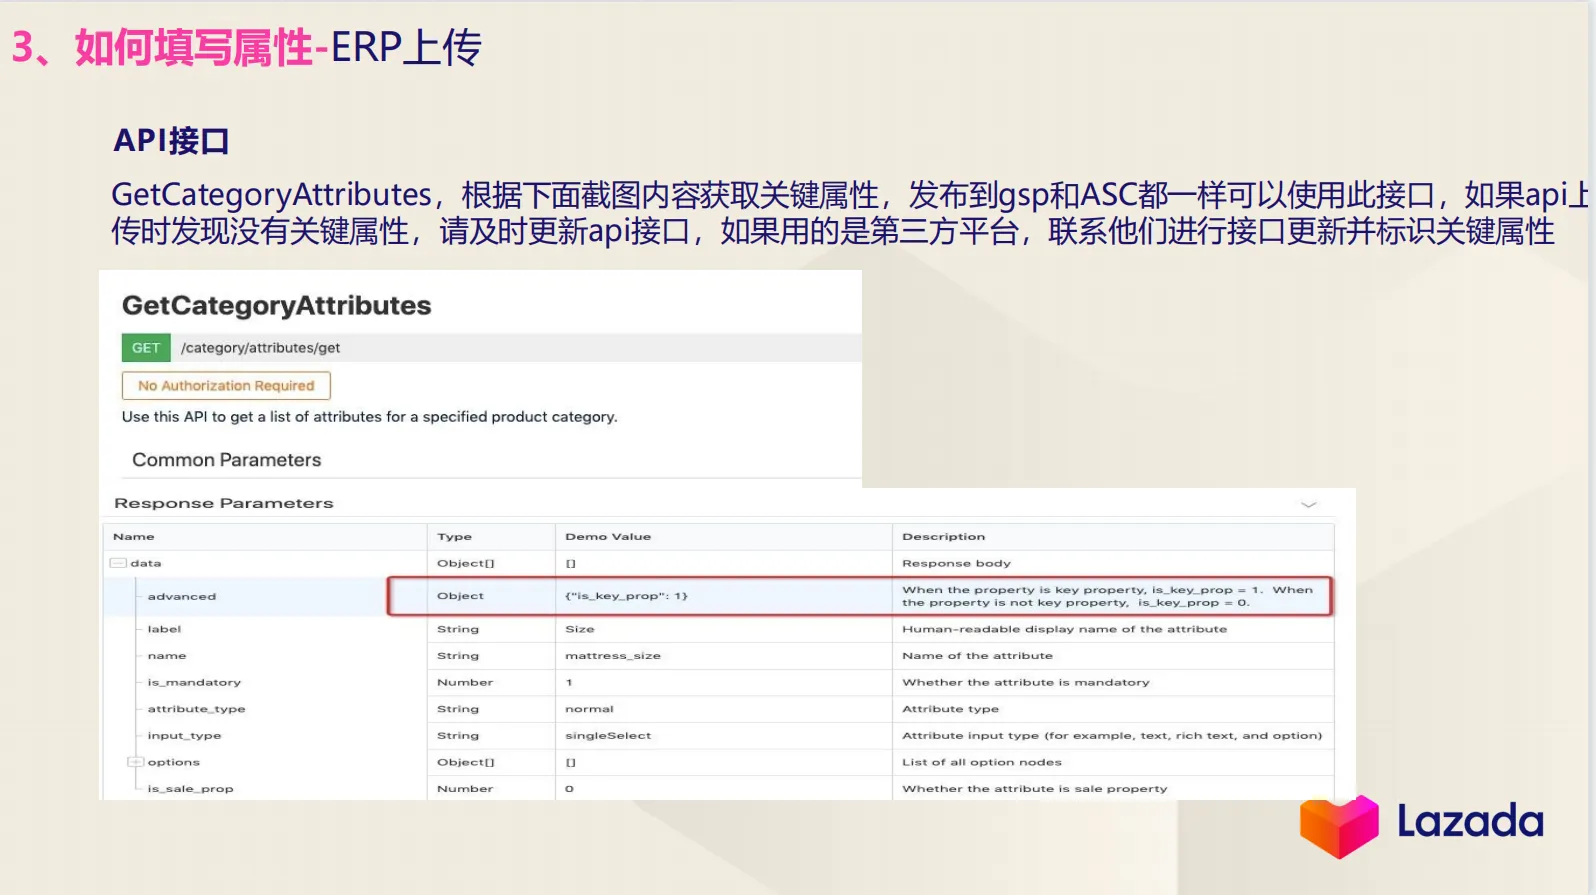
Task: Select the advanced row name
Action: coord(182,596)
